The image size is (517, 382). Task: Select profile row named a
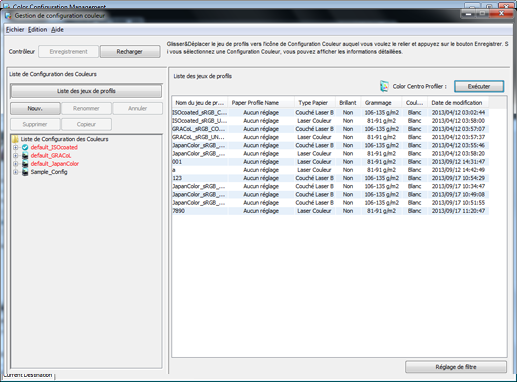tap(330, 170)
